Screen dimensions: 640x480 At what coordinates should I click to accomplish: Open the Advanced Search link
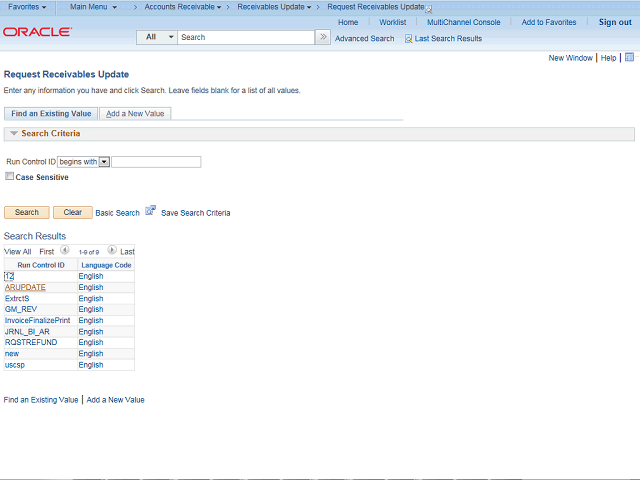(364, 39)
